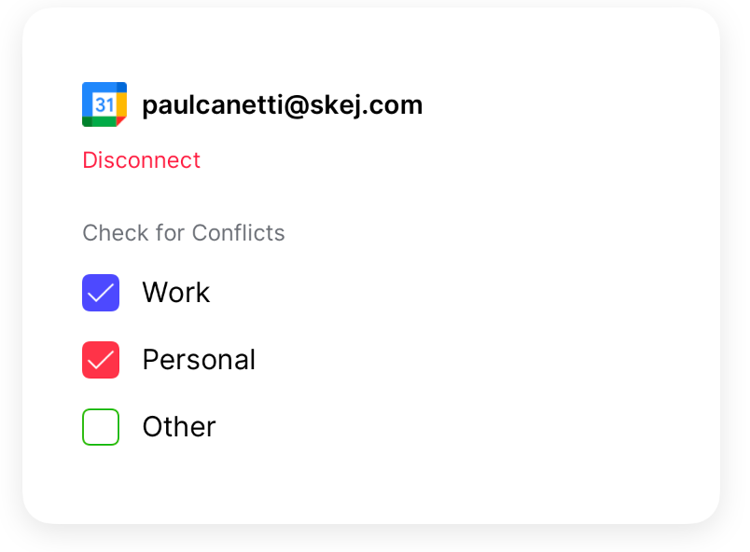Click the Other calendar label
This screenshot has width=750, height=552.
click(x=179, y=427)
